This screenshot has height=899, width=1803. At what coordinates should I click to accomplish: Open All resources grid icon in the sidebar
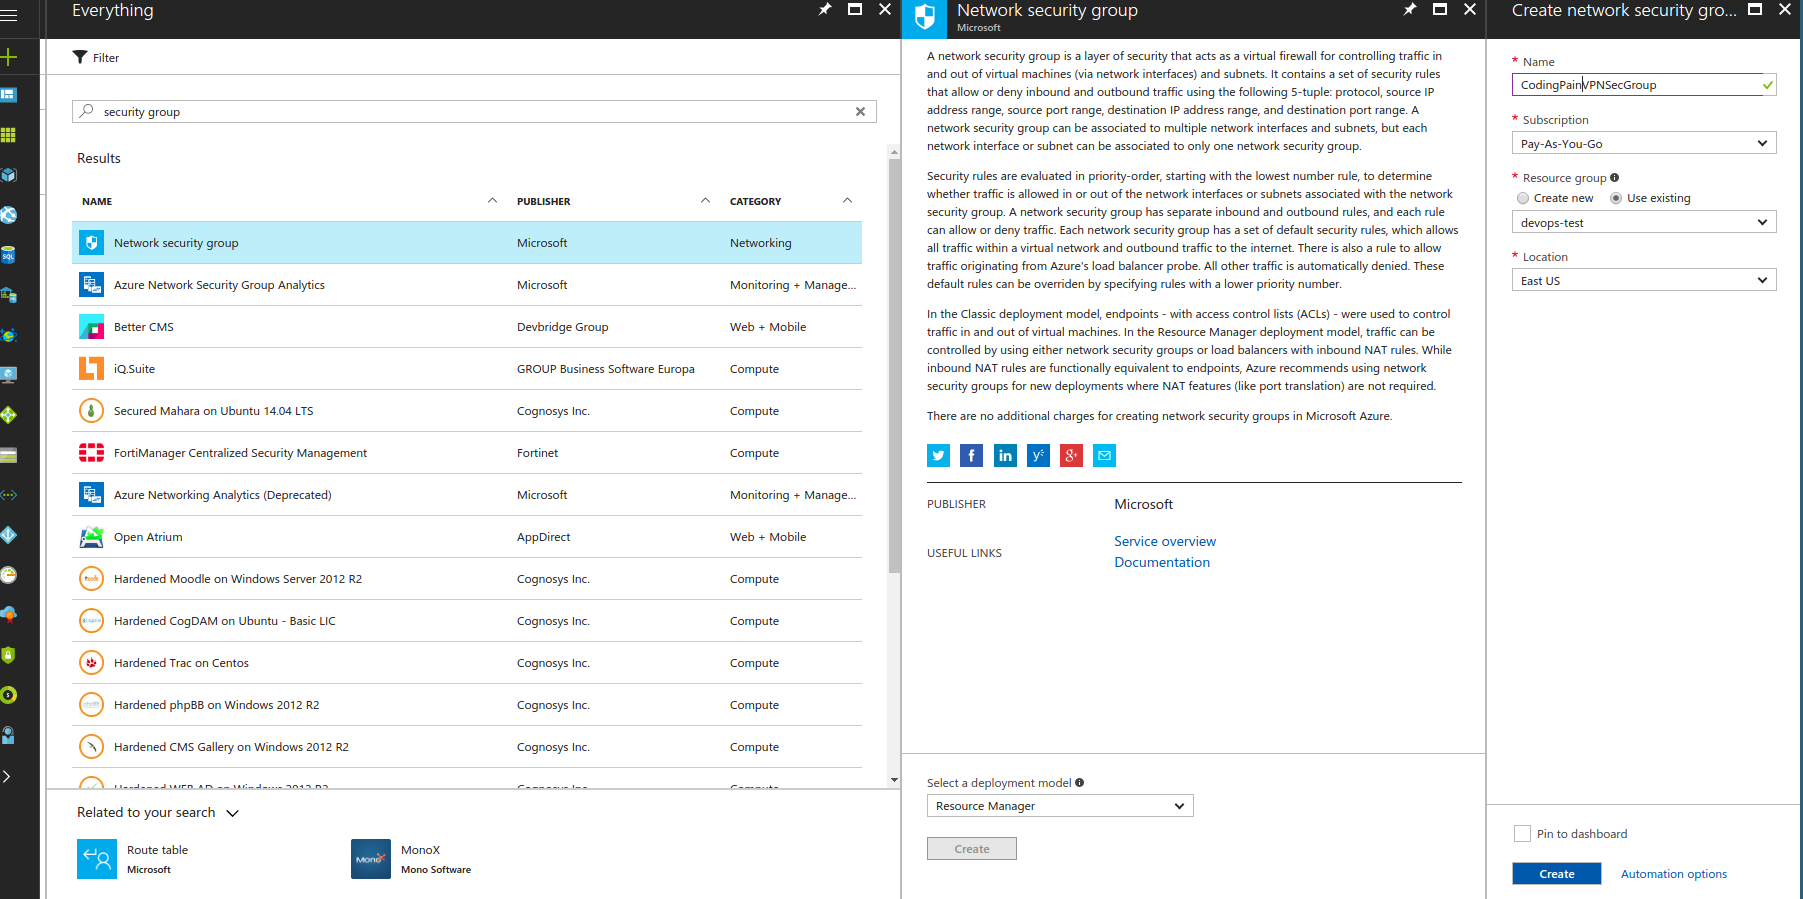(x=9, y=135)
